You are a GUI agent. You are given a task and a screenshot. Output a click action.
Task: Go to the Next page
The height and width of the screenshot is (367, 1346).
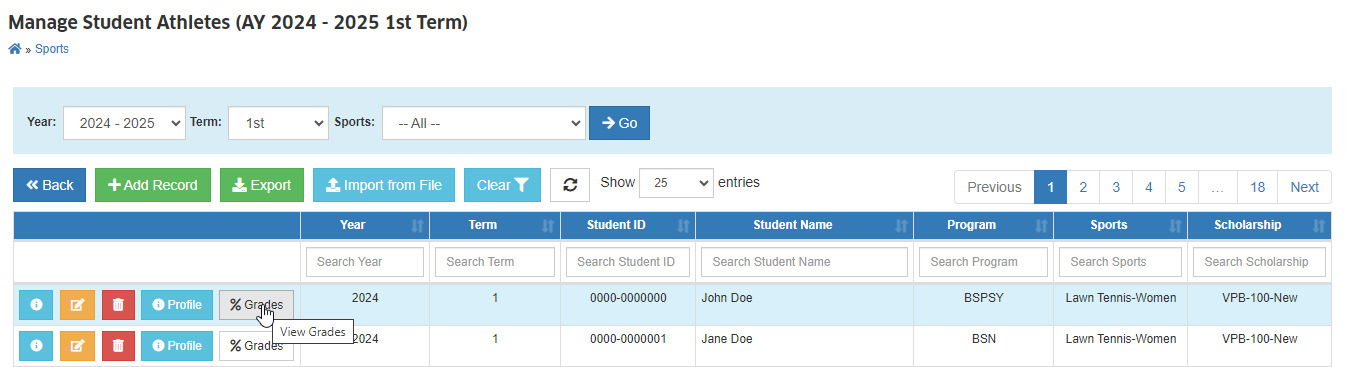coord(1304,187)
